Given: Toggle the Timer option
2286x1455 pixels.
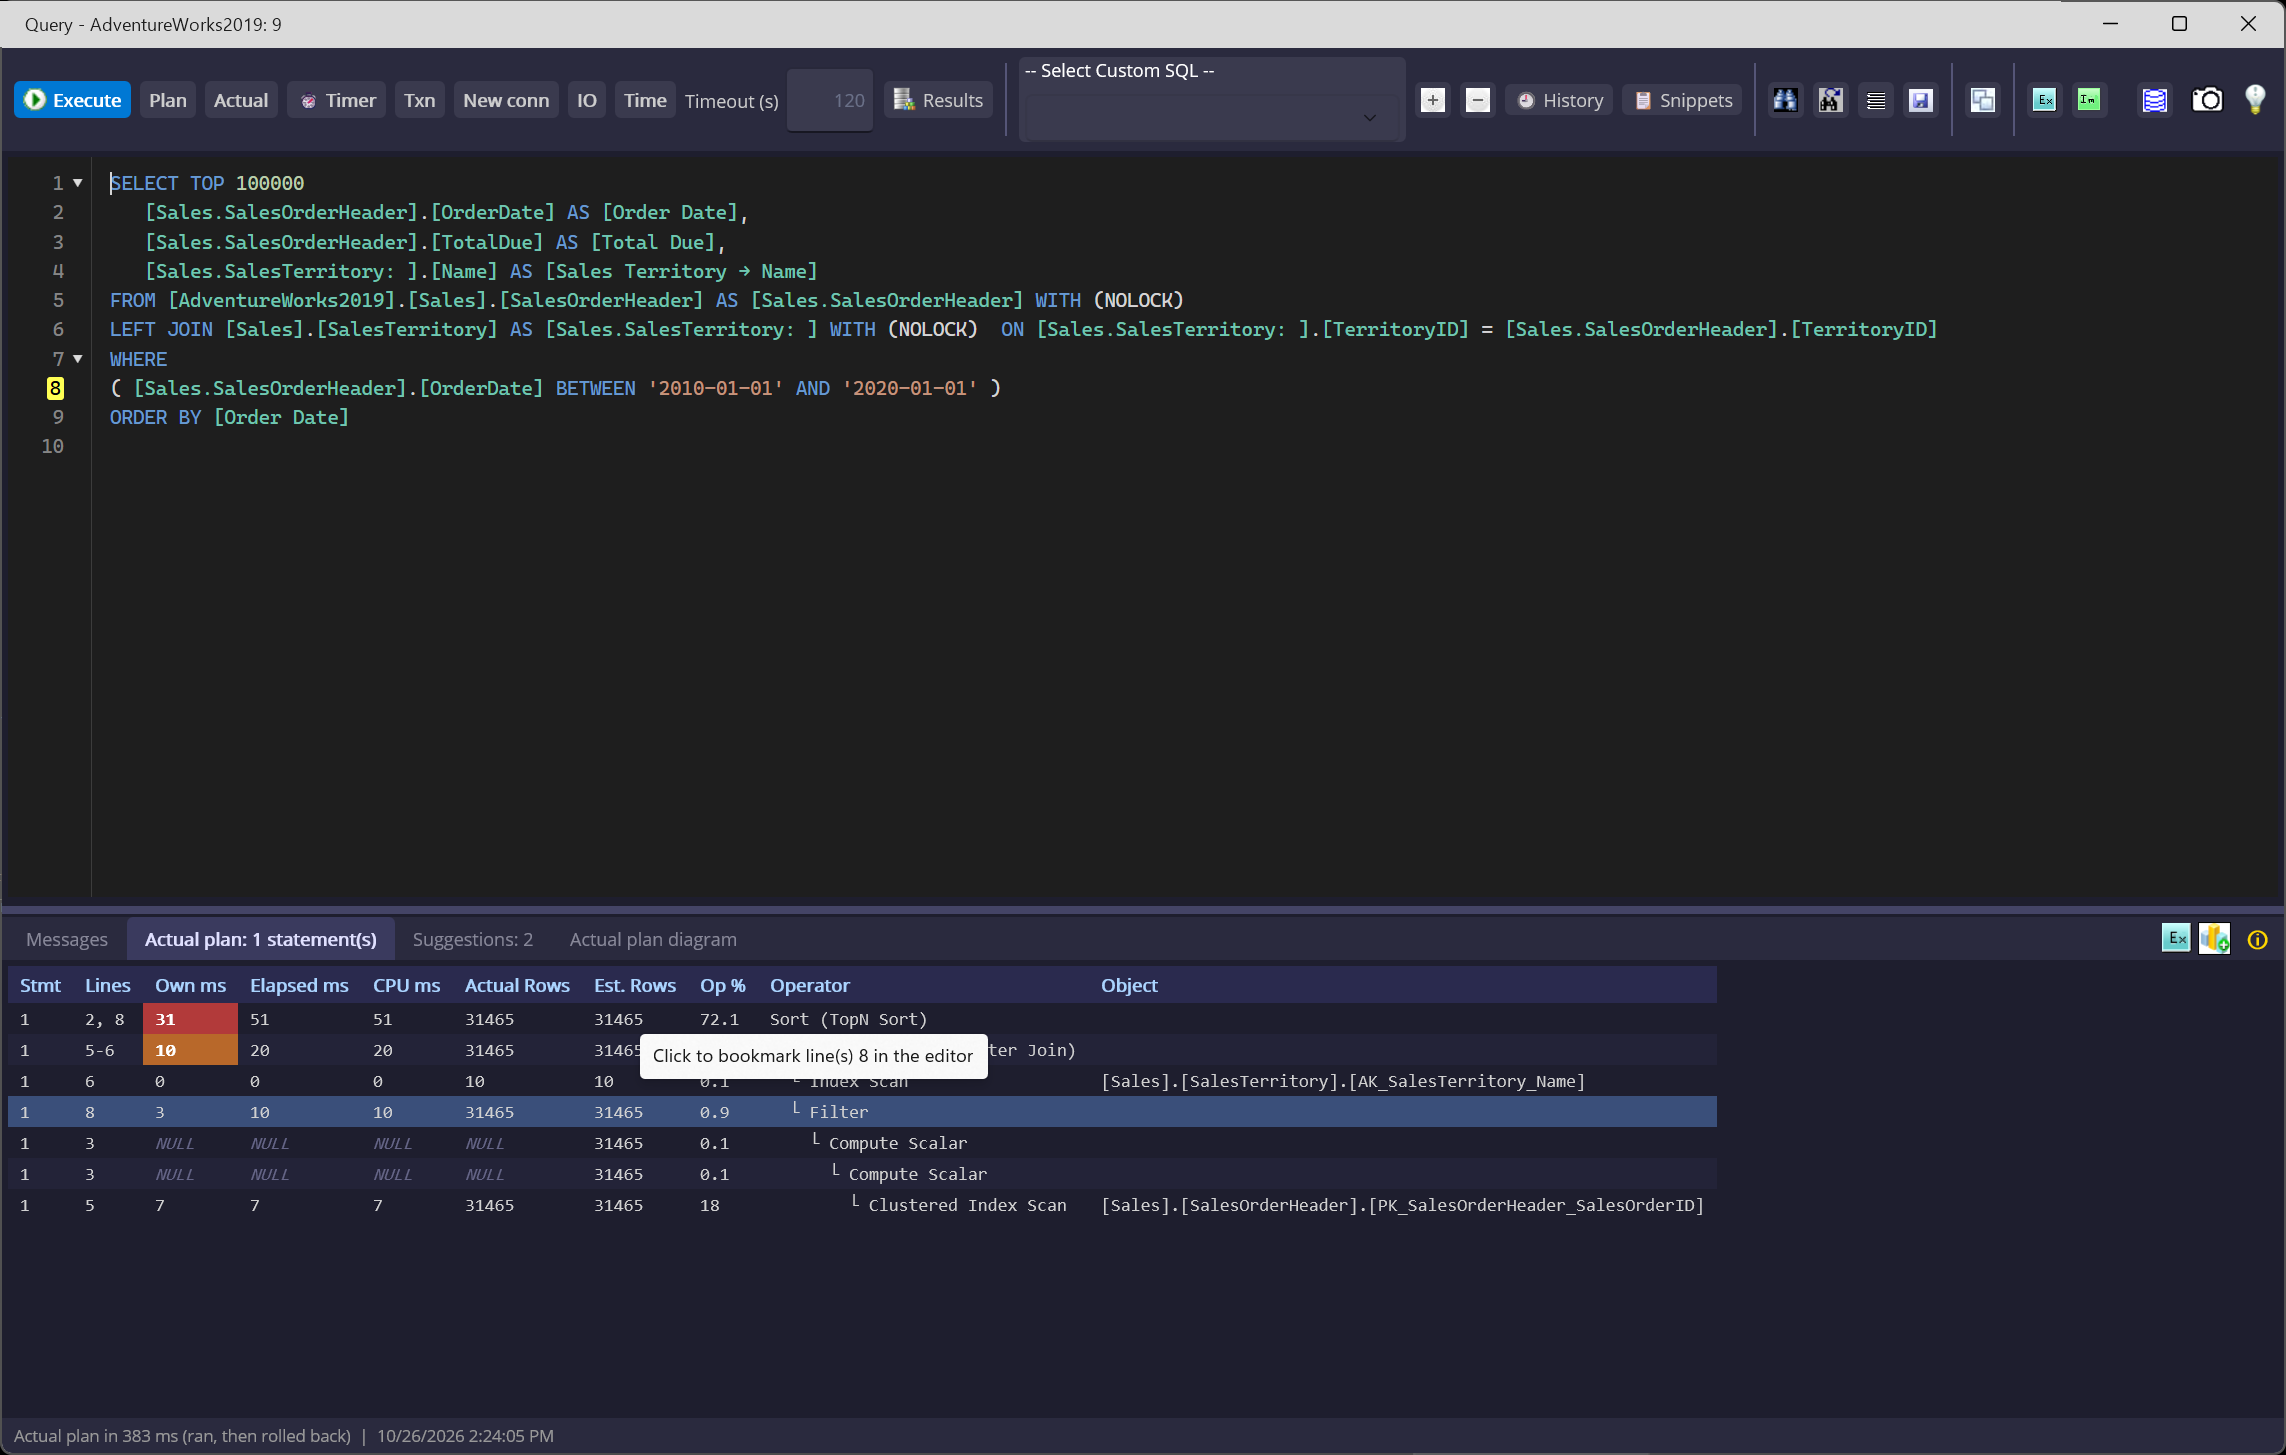Looking at the screenshot, I should [x=337, y=100].
